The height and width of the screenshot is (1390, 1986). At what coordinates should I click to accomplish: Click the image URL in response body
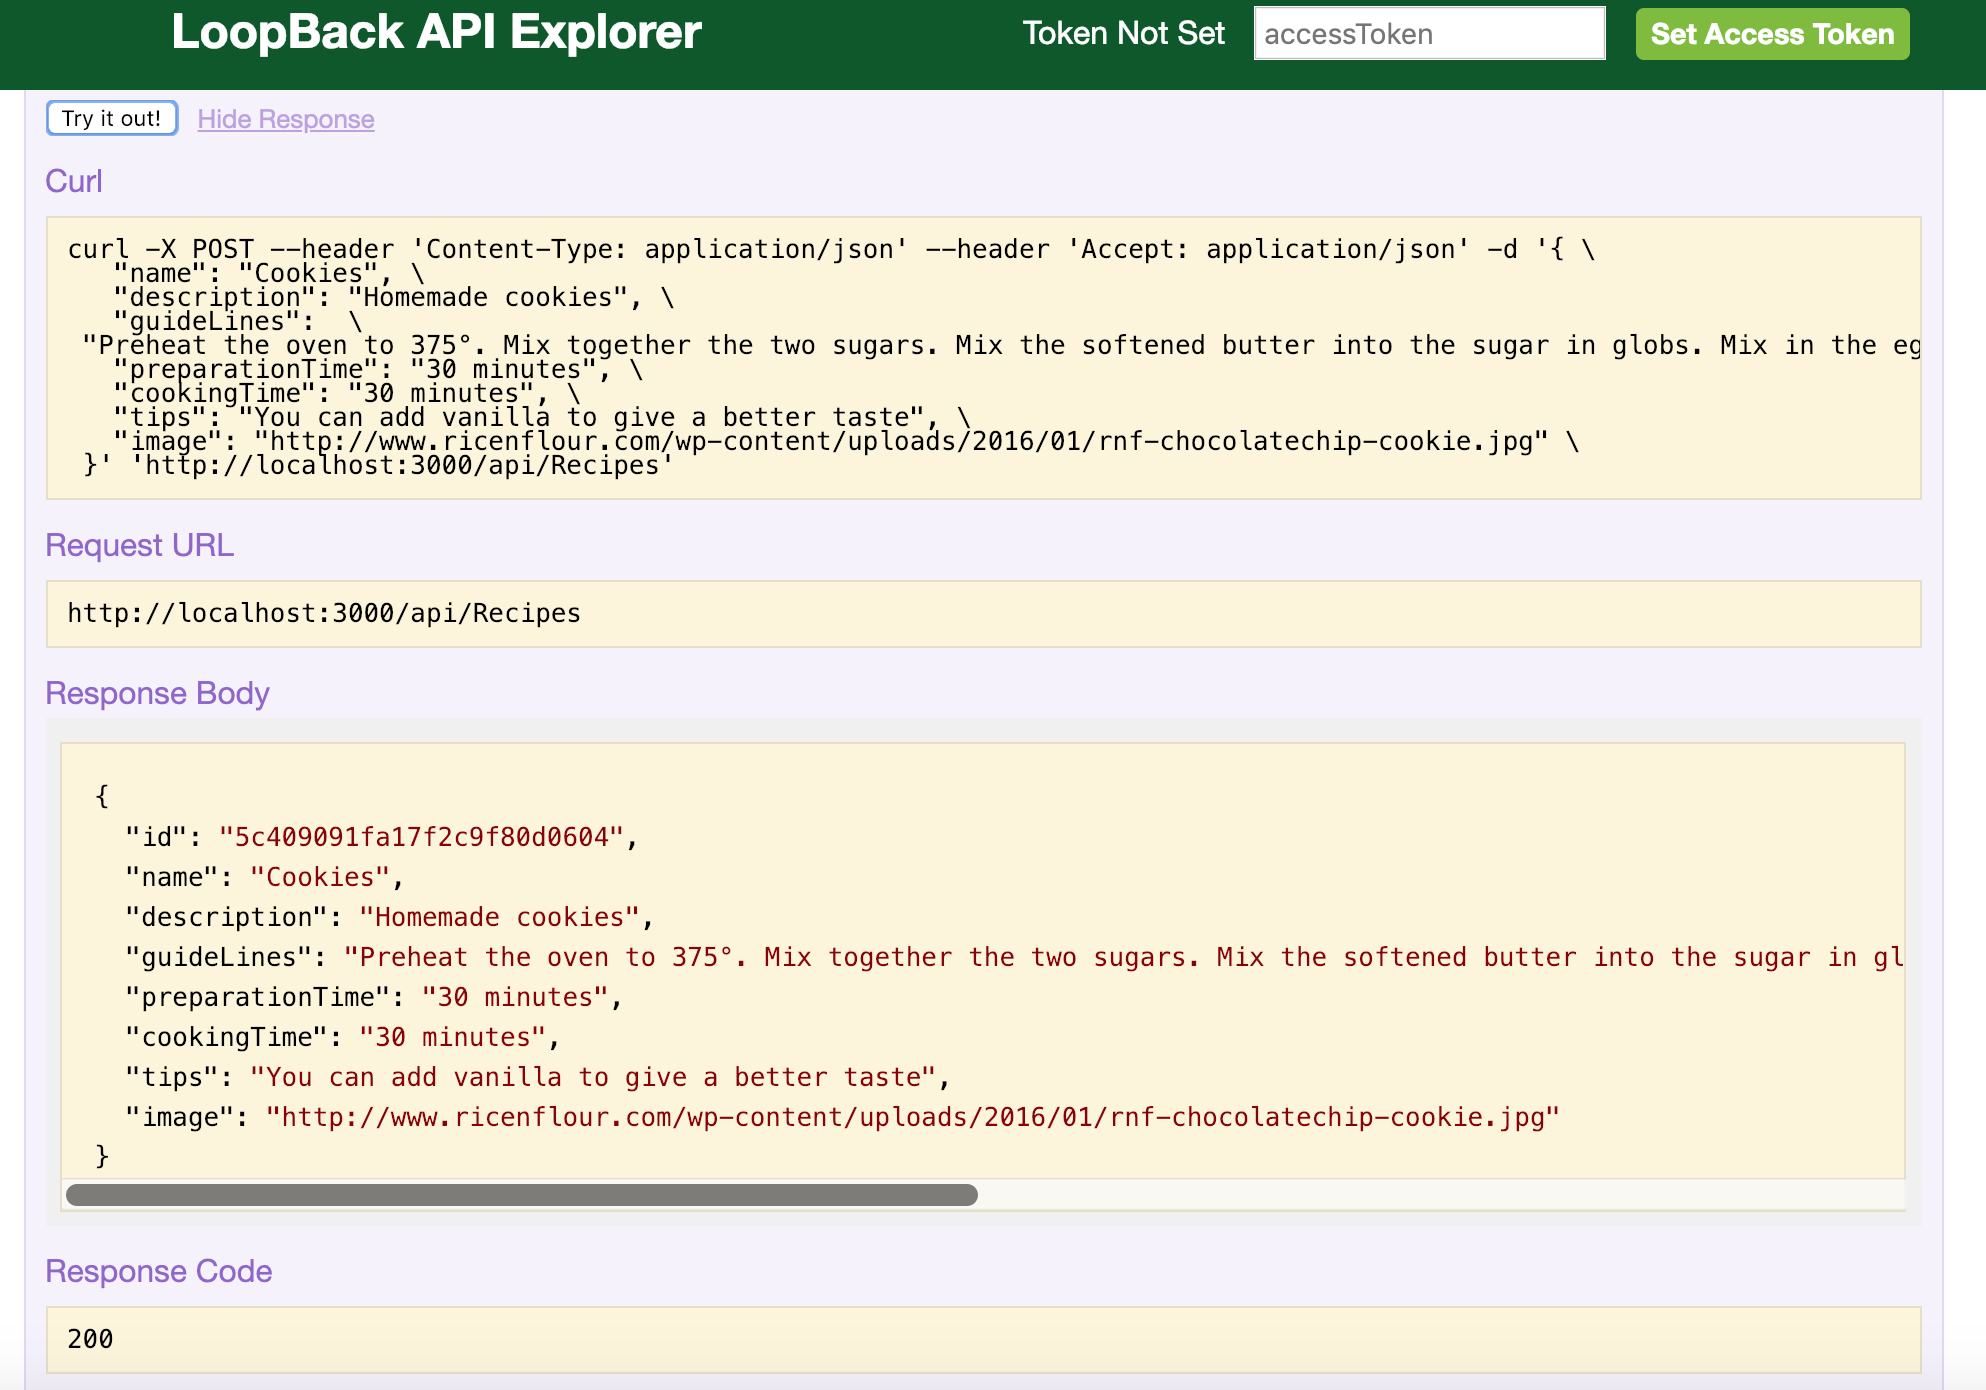click(911, 1117)
